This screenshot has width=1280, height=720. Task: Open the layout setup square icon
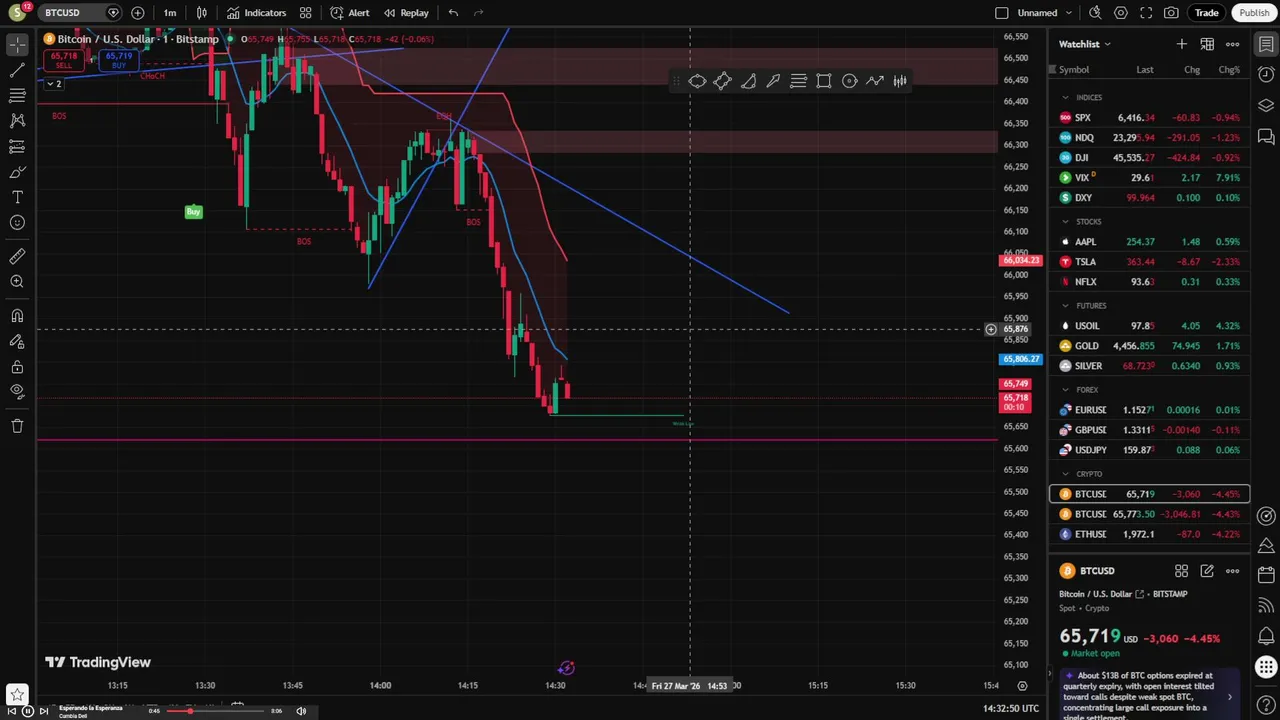[1002, 13]
